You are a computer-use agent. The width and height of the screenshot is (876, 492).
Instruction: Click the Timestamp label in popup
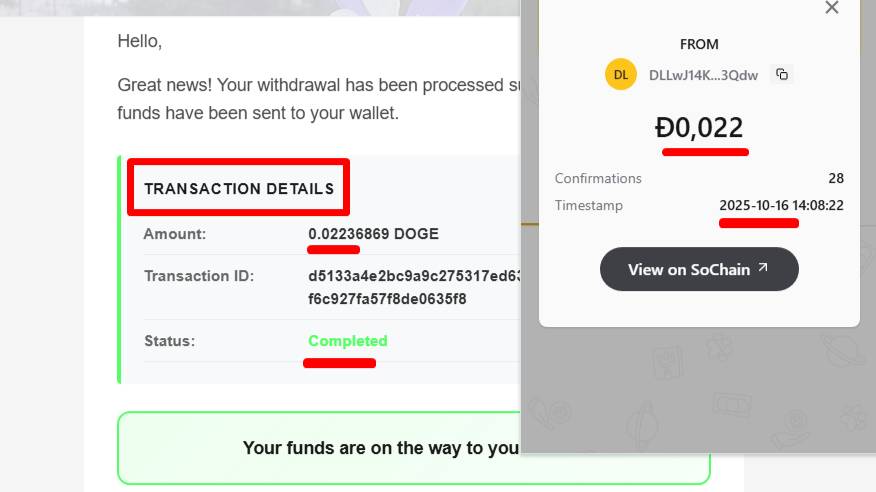click(589, 205)
